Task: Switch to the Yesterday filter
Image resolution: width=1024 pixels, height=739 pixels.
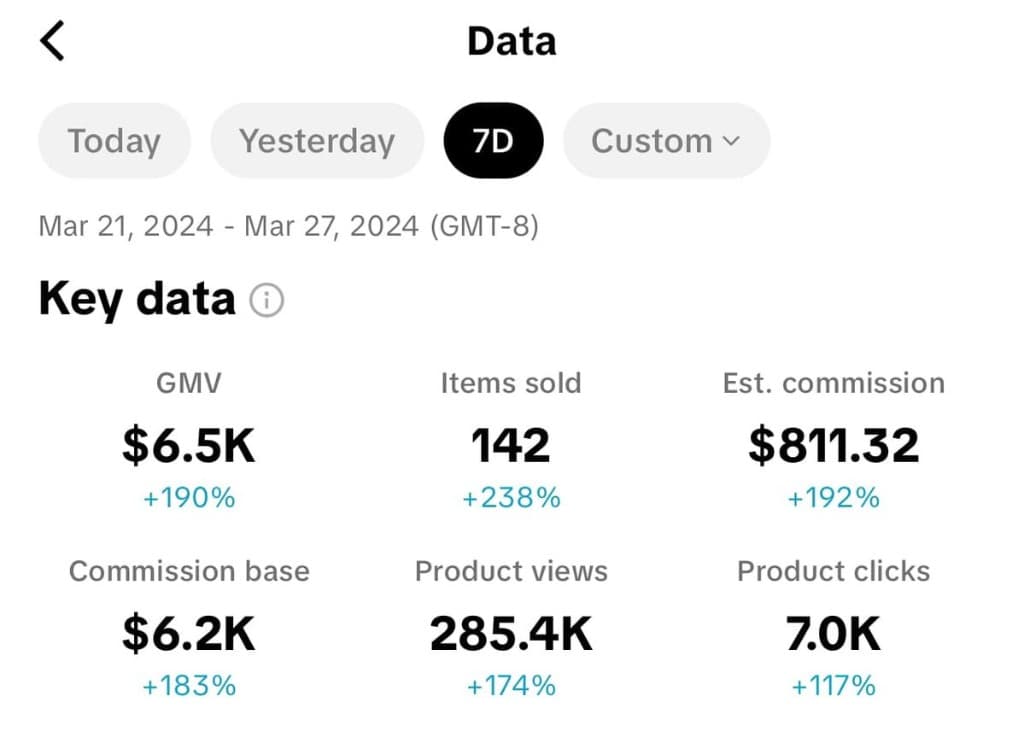Action: [316, 141]
